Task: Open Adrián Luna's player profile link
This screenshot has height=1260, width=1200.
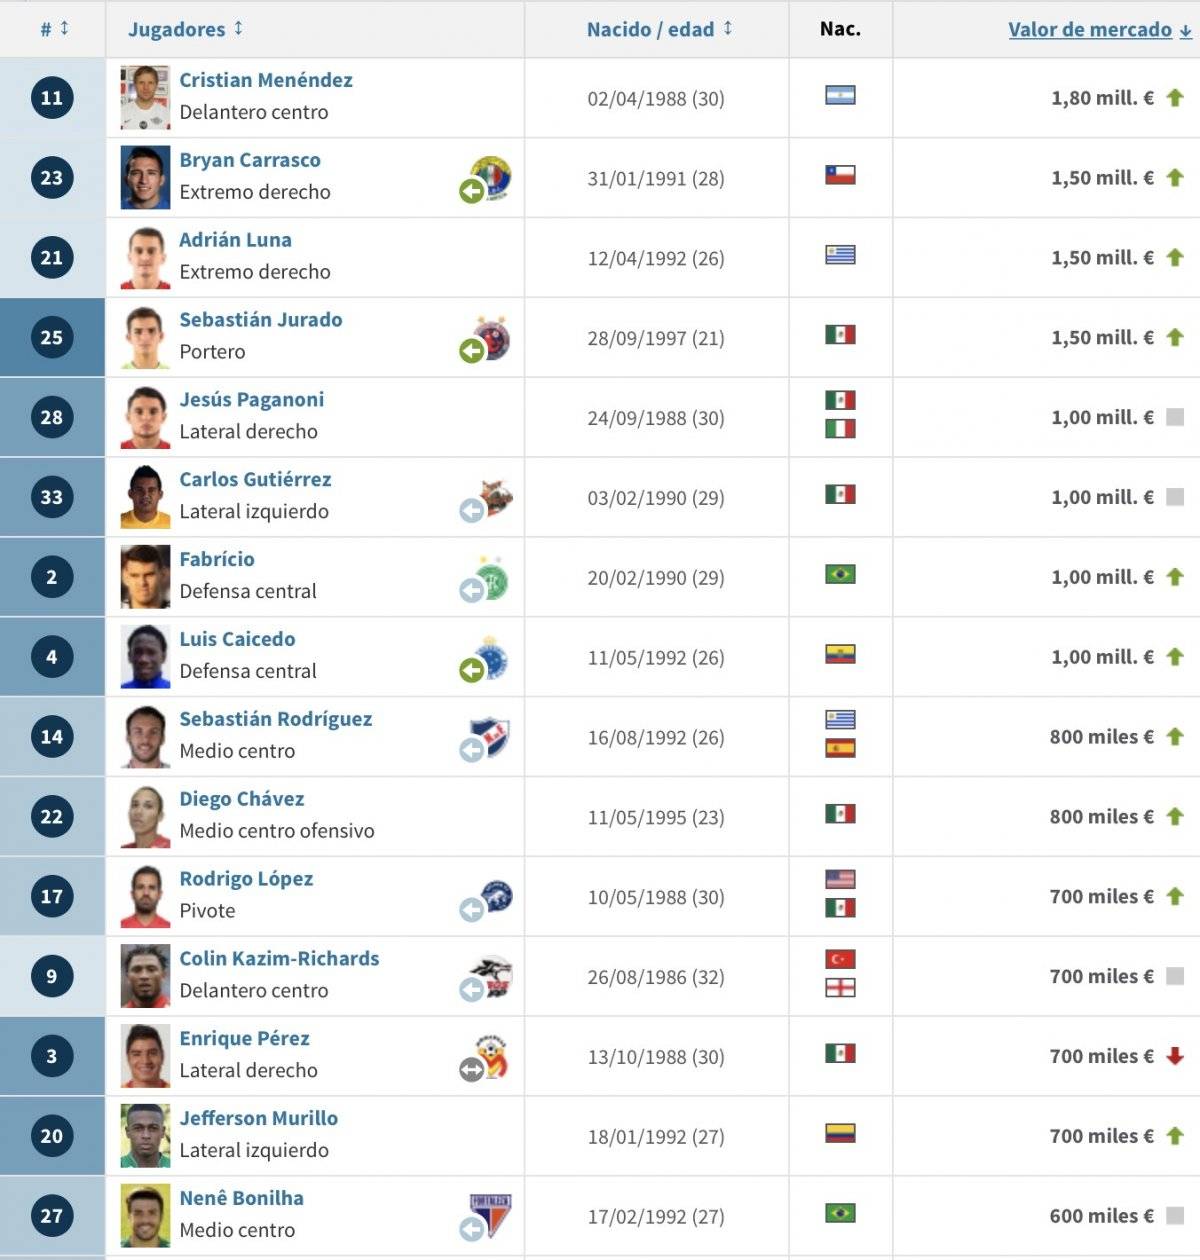Action: pyautogui.click(x=236, y=240)
